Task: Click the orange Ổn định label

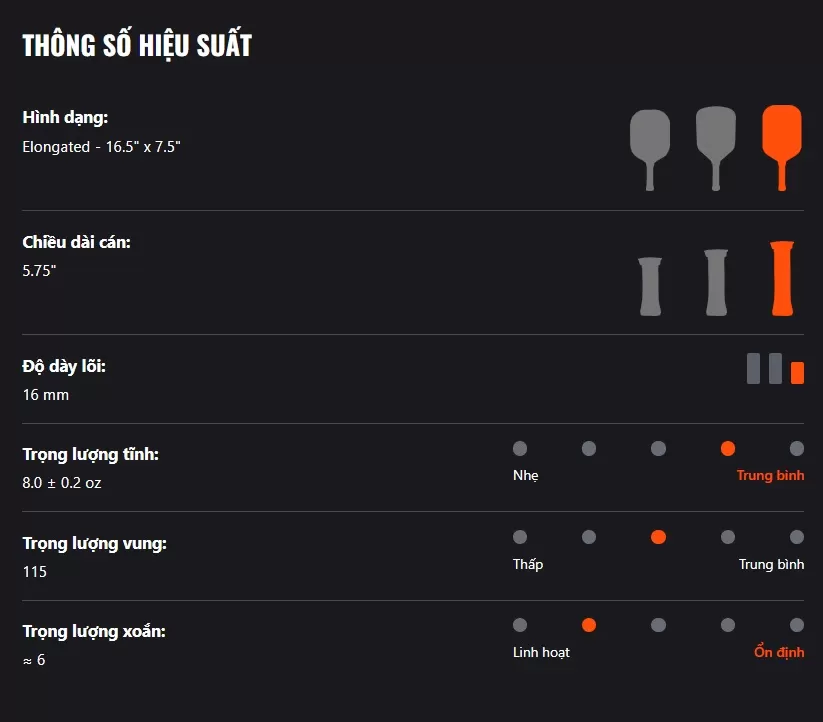Action: pyautogui.click(x=779, y=652)
